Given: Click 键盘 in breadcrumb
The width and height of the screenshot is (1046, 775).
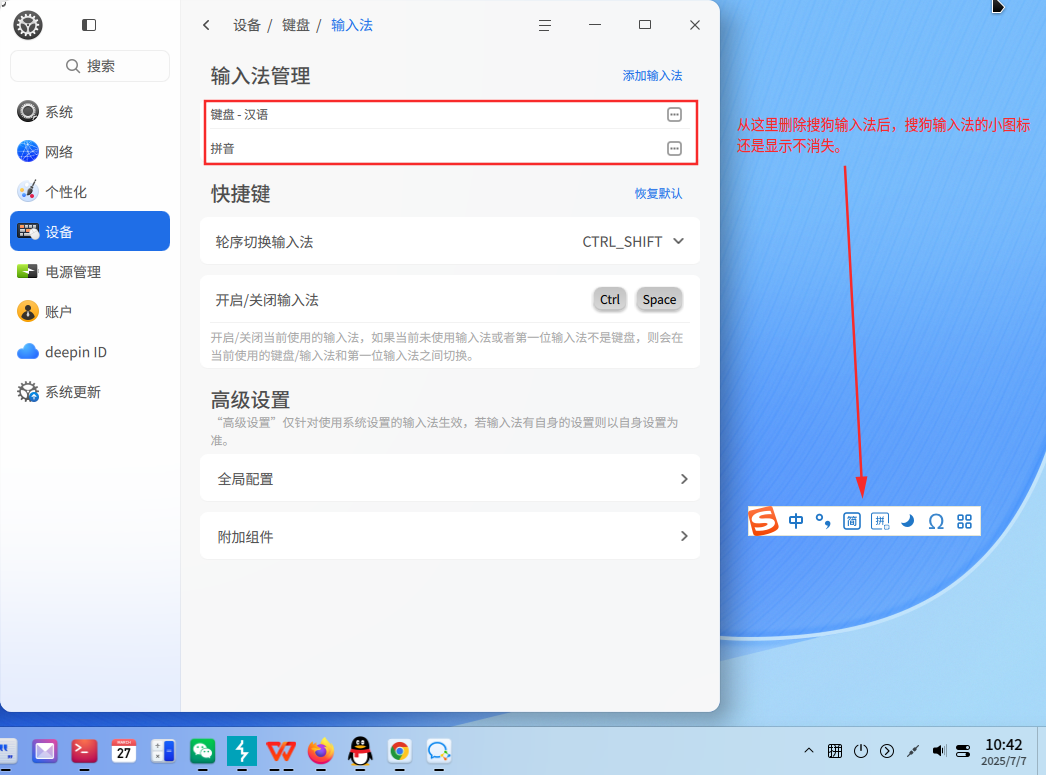Looking at the screenshot, I should [296, 25].
